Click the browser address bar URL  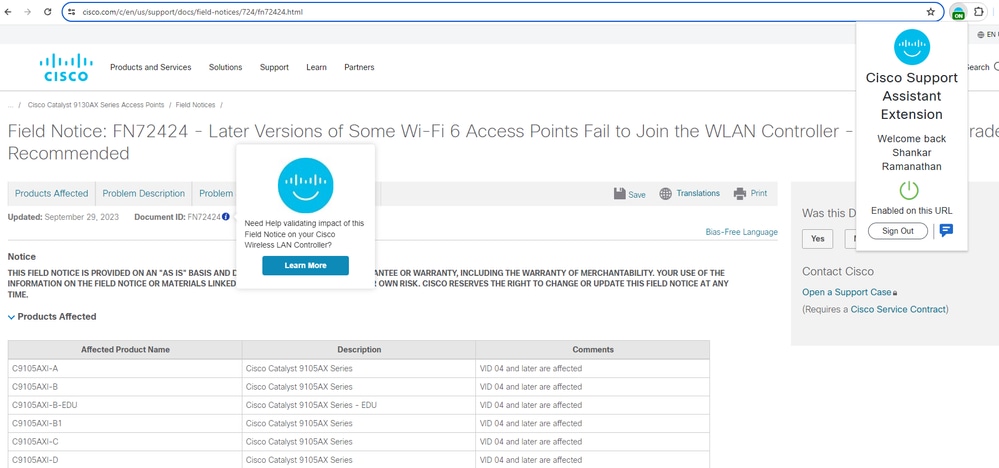click(x=192, y=11)
